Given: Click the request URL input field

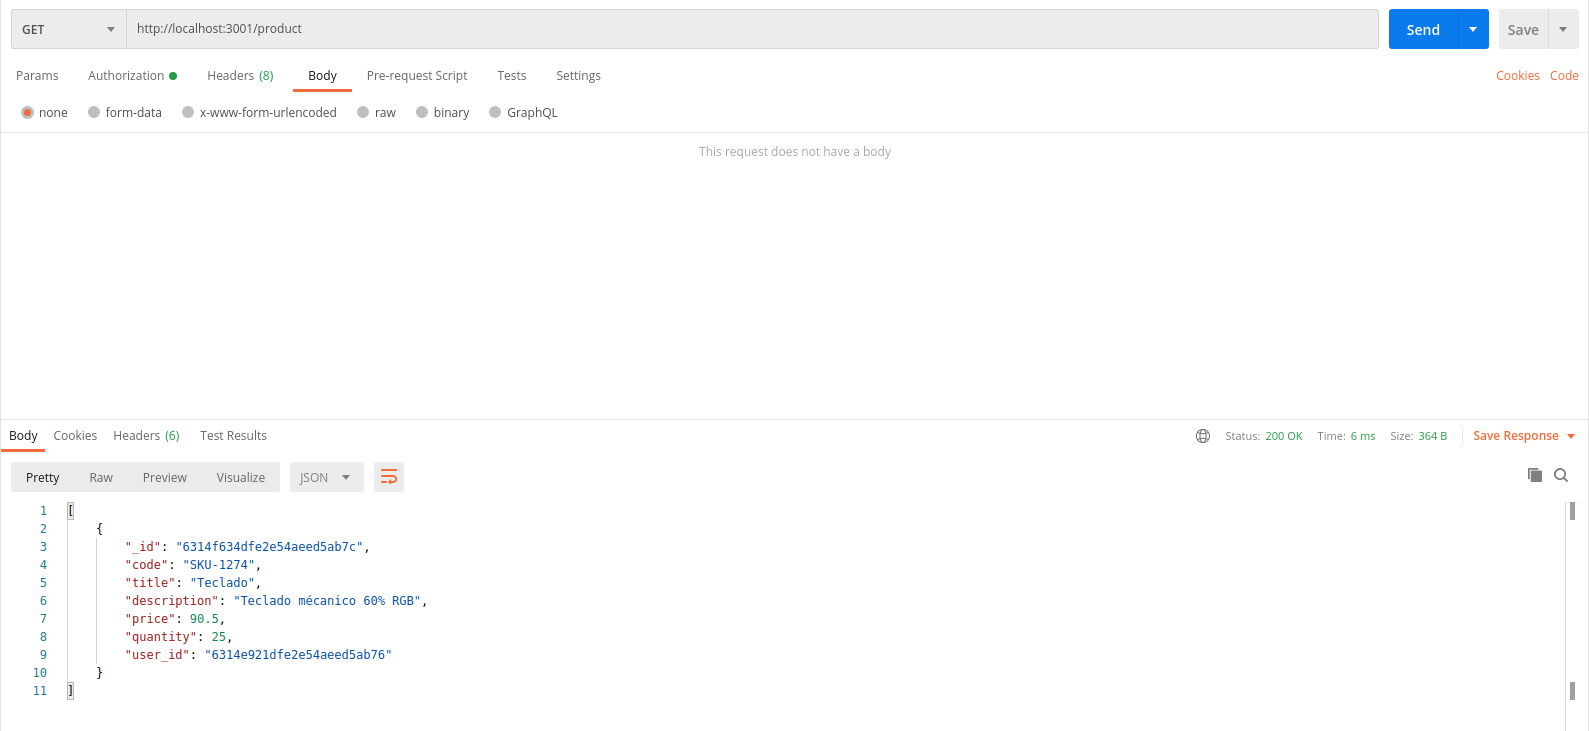Looking at the screenshot, I should click(x=750, y=29).
